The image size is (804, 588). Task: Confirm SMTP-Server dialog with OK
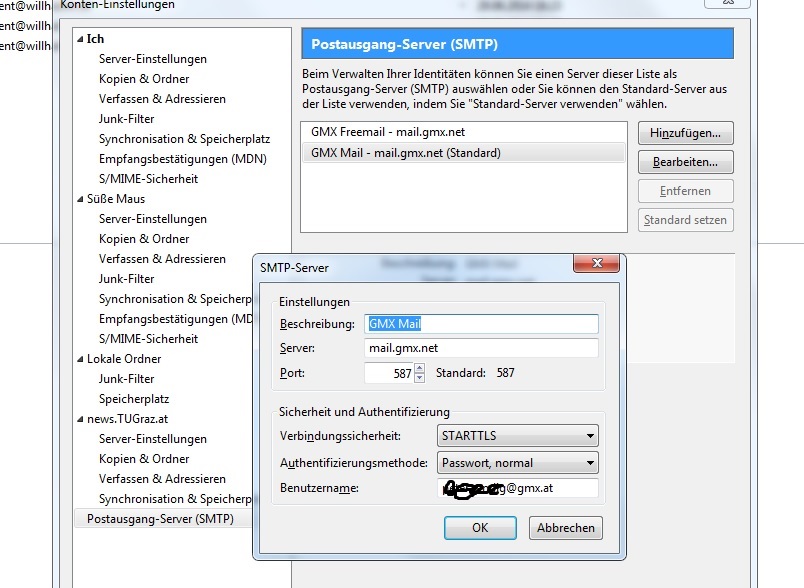click(480, 528)
